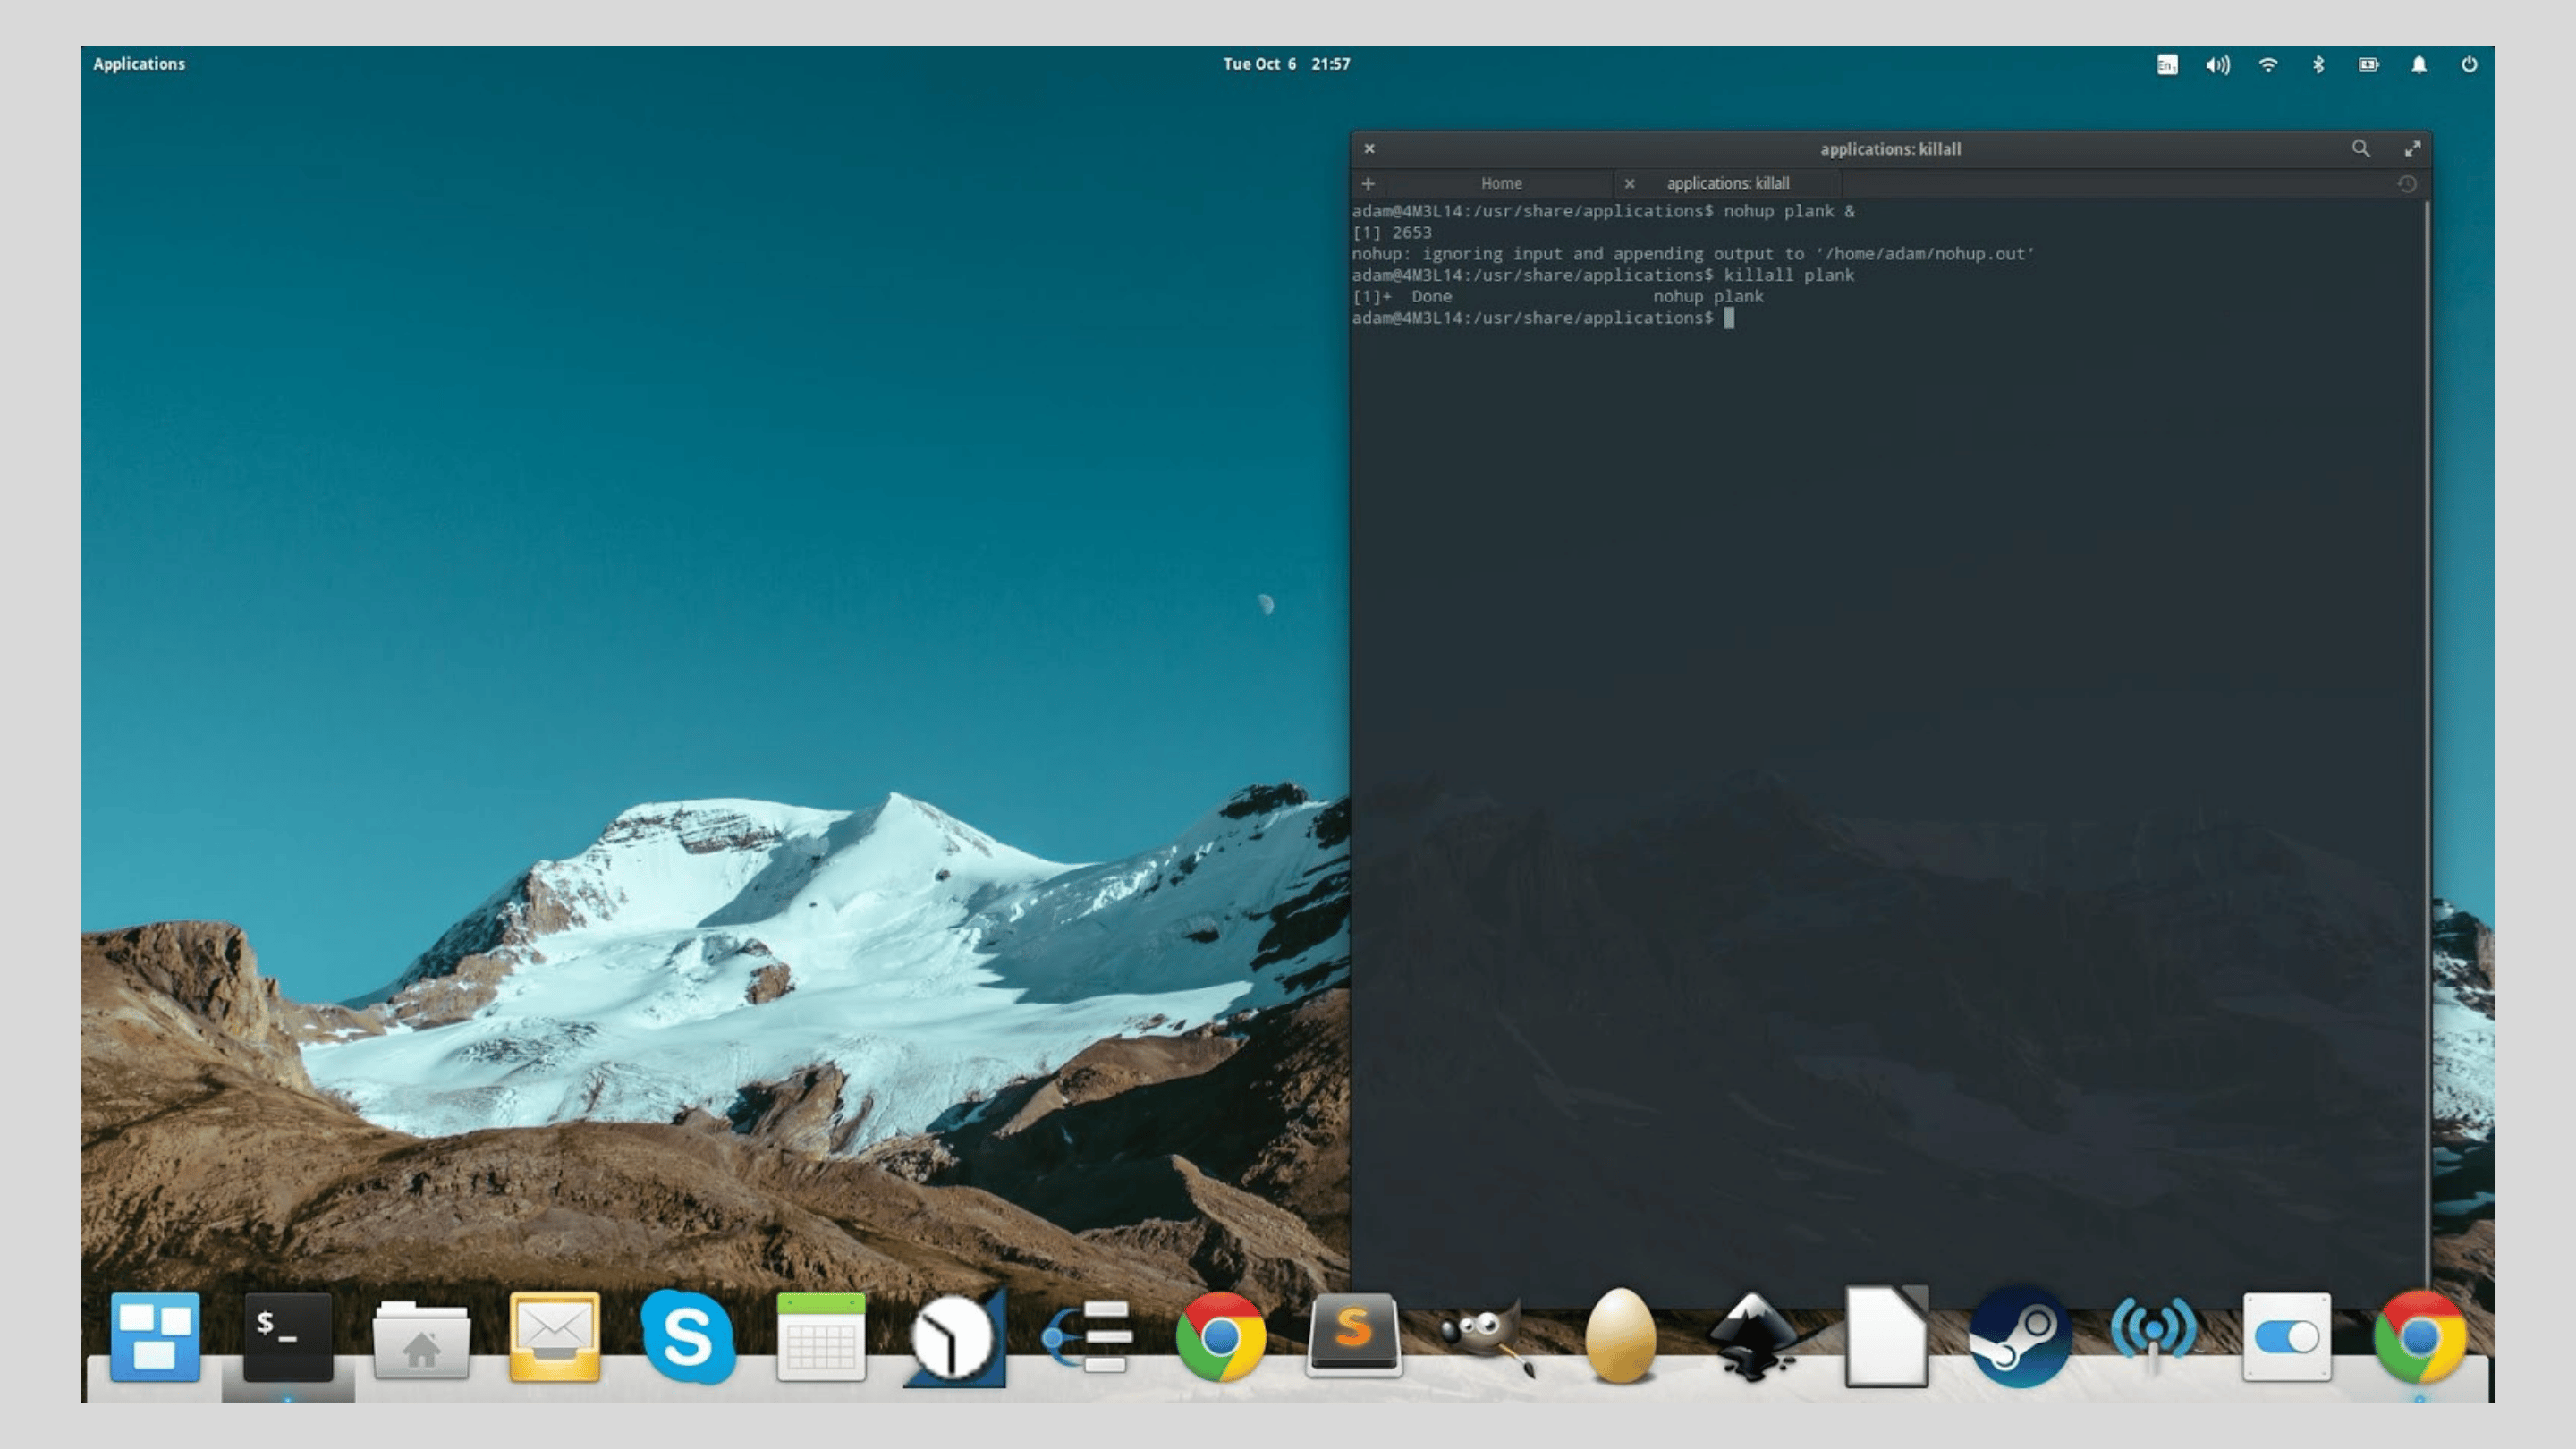Click the '[1] 2653' output line
This screenshot has width=2576, height=1449.
[x=1391, y=233]
